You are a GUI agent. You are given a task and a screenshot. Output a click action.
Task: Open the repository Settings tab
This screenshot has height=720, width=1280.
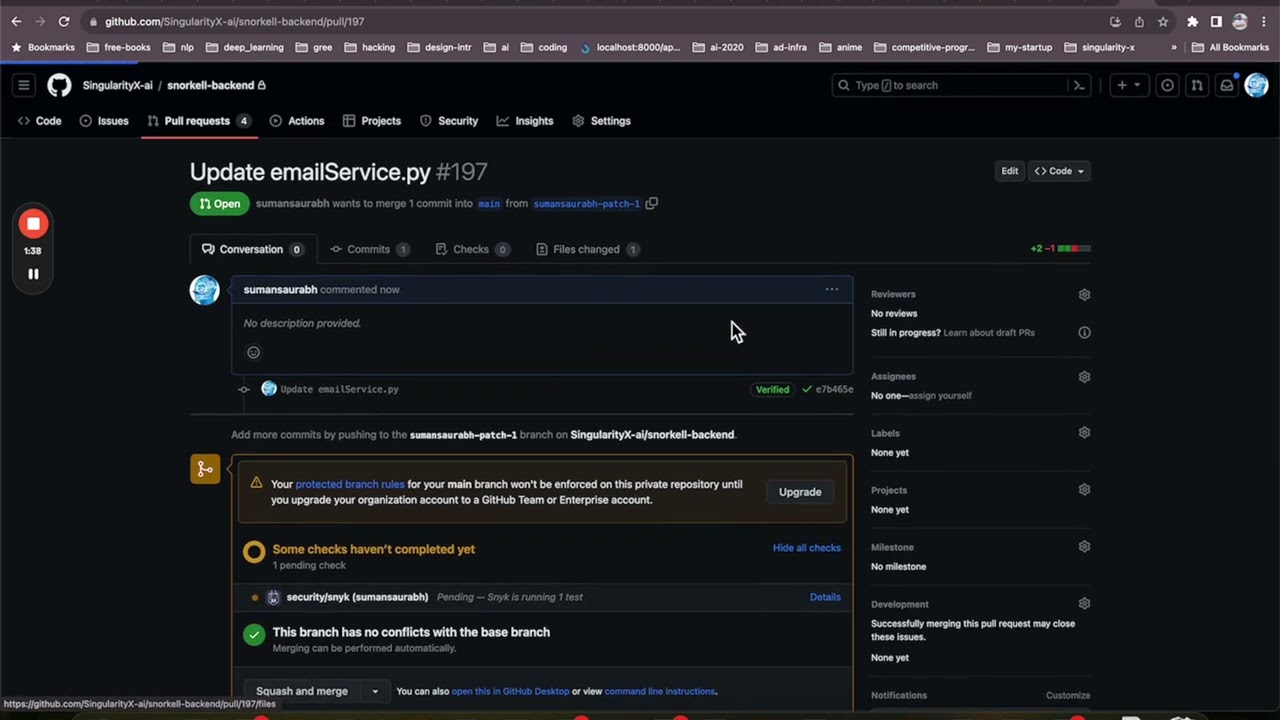pos(601,121)
